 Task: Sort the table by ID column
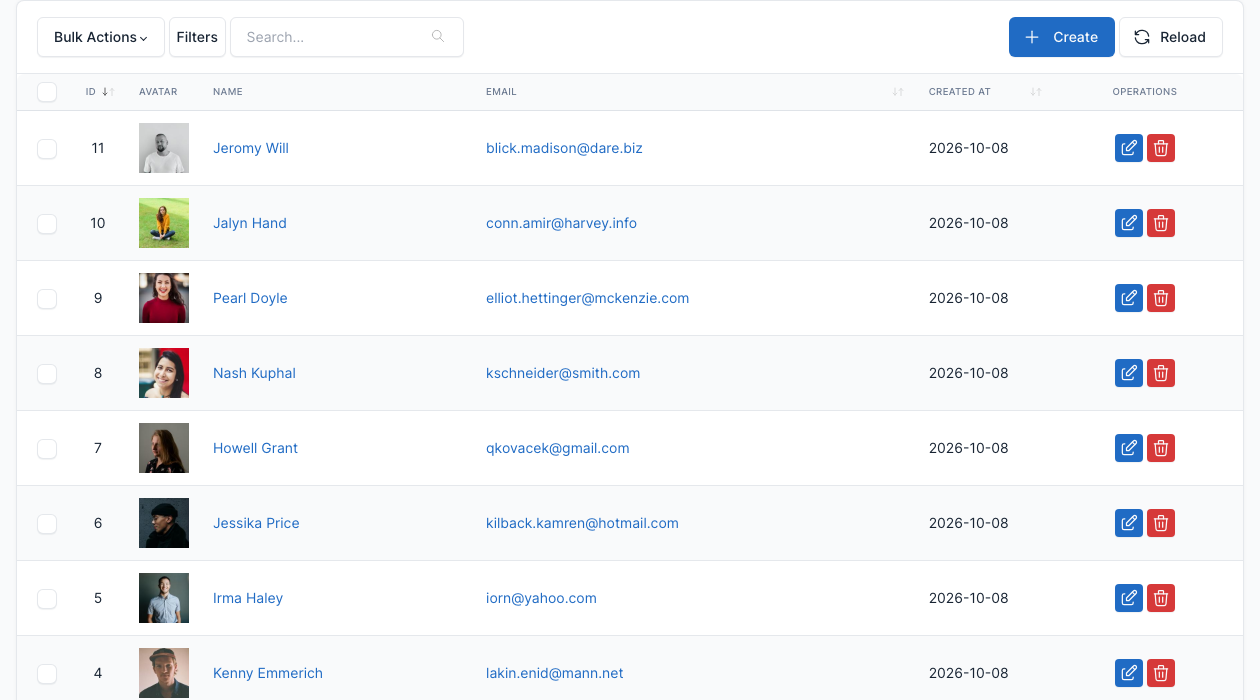100,92
